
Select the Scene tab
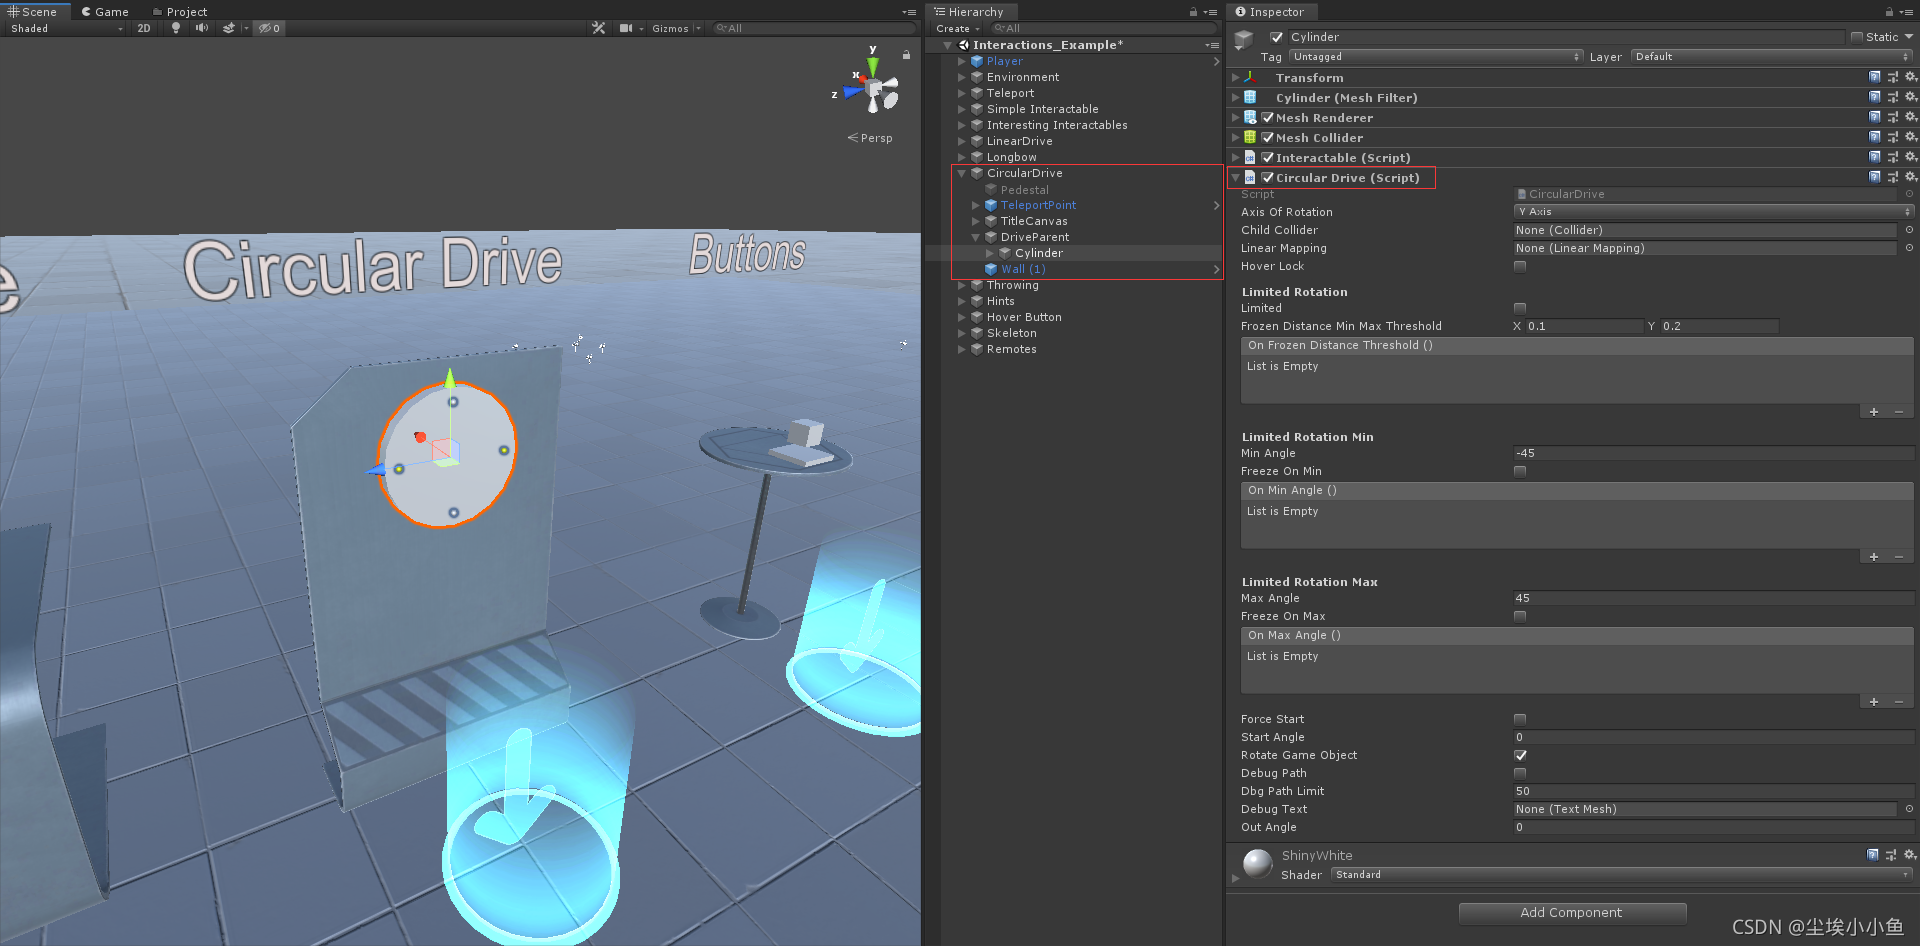pyautogui.click(x=34, y=12)
